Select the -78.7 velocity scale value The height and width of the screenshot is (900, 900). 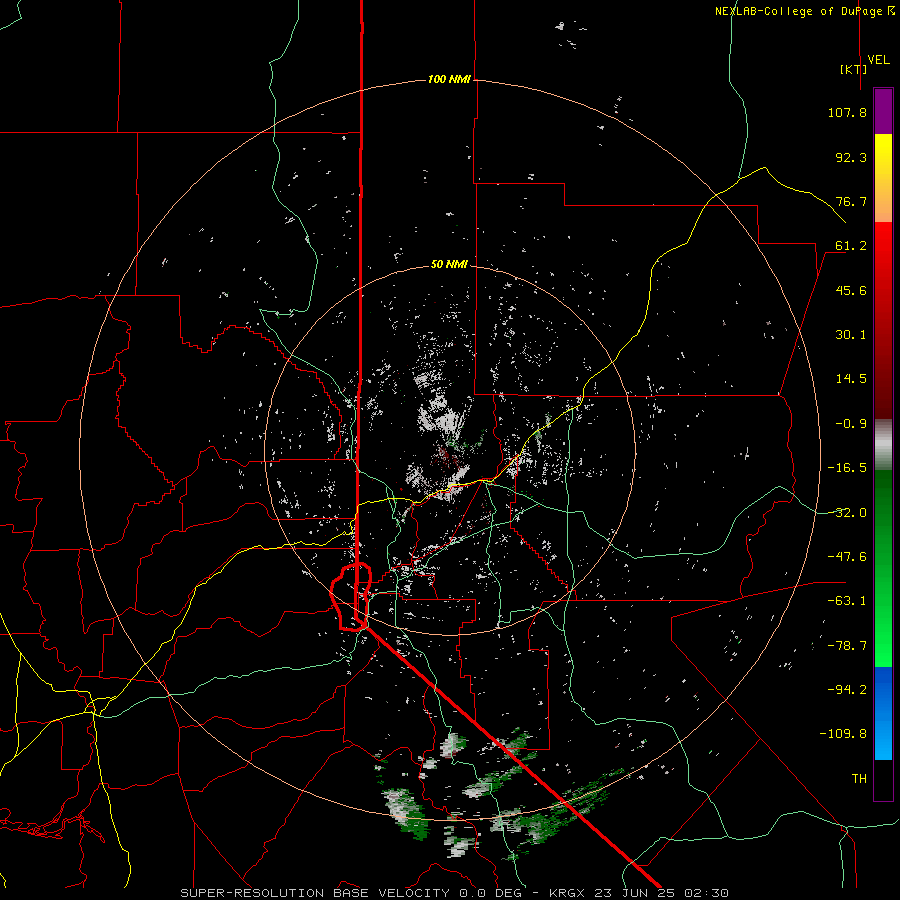click(847, 646)
